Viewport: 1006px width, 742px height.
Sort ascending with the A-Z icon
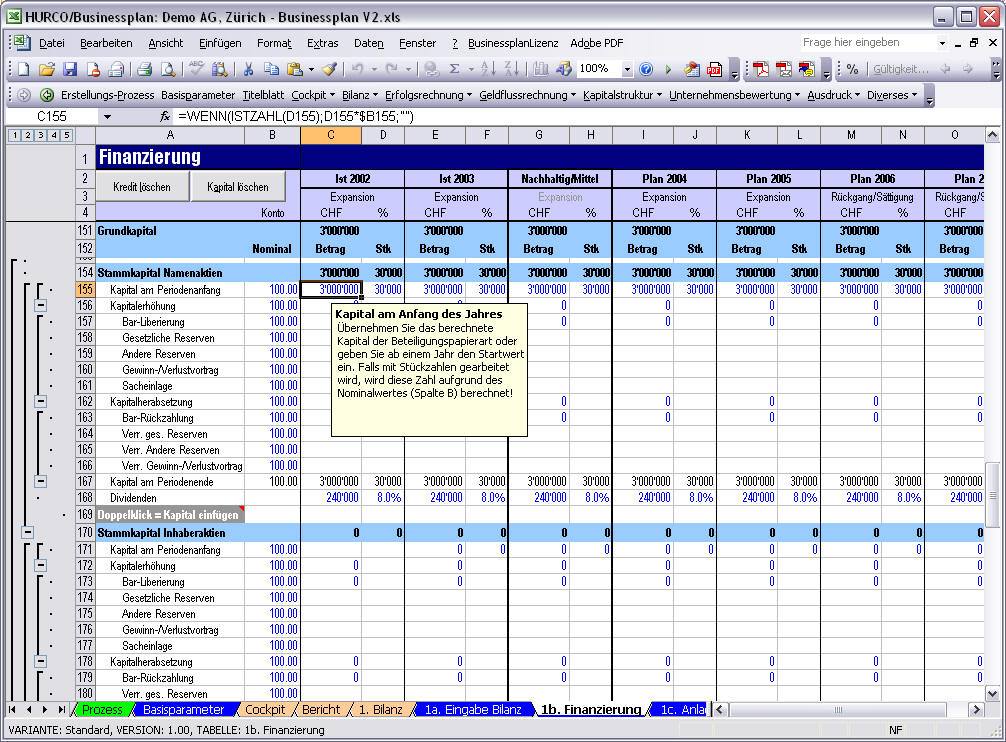click(488, 69)
